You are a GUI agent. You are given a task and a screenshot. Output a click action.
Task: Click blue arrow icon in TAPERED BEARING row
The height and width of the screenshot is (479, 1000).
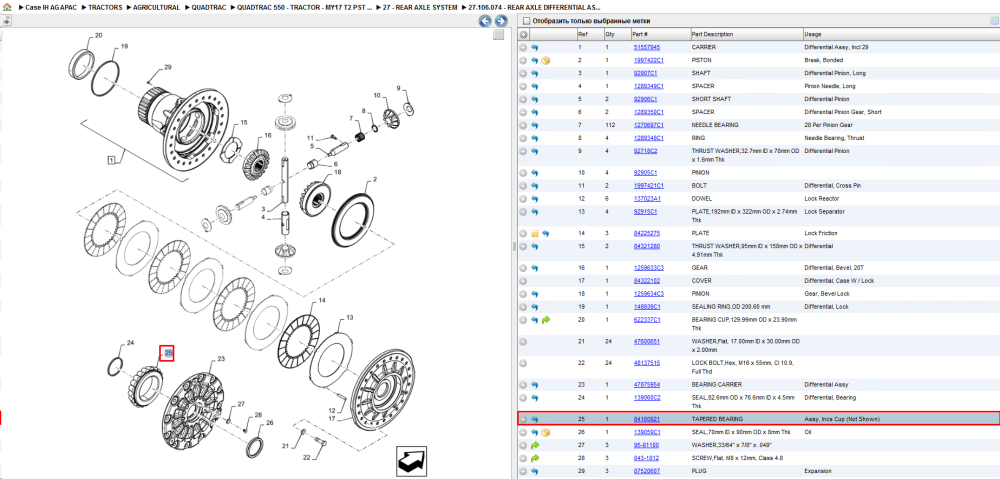(535, 419)
